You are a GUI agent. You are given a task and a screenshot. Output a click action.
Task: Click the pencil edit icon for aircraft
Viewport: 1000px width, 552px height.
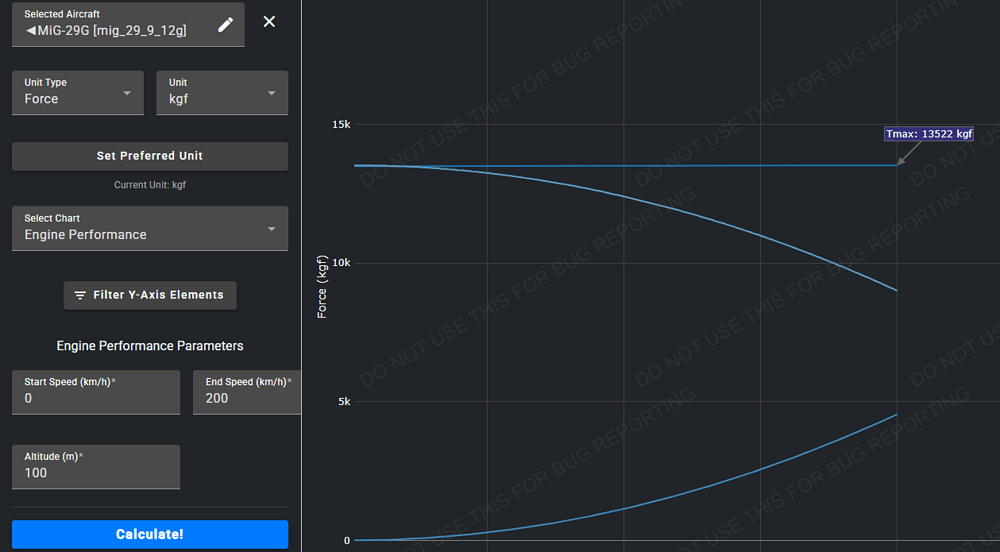(x=226, y=24)
